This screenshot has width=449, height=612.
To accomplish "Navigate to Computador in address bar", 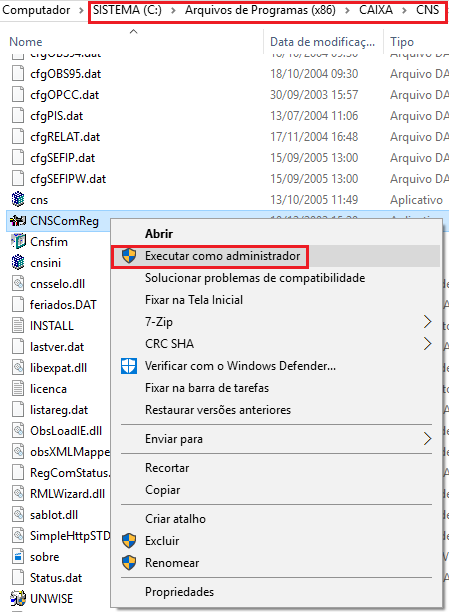I will click(x=36, y=10).
